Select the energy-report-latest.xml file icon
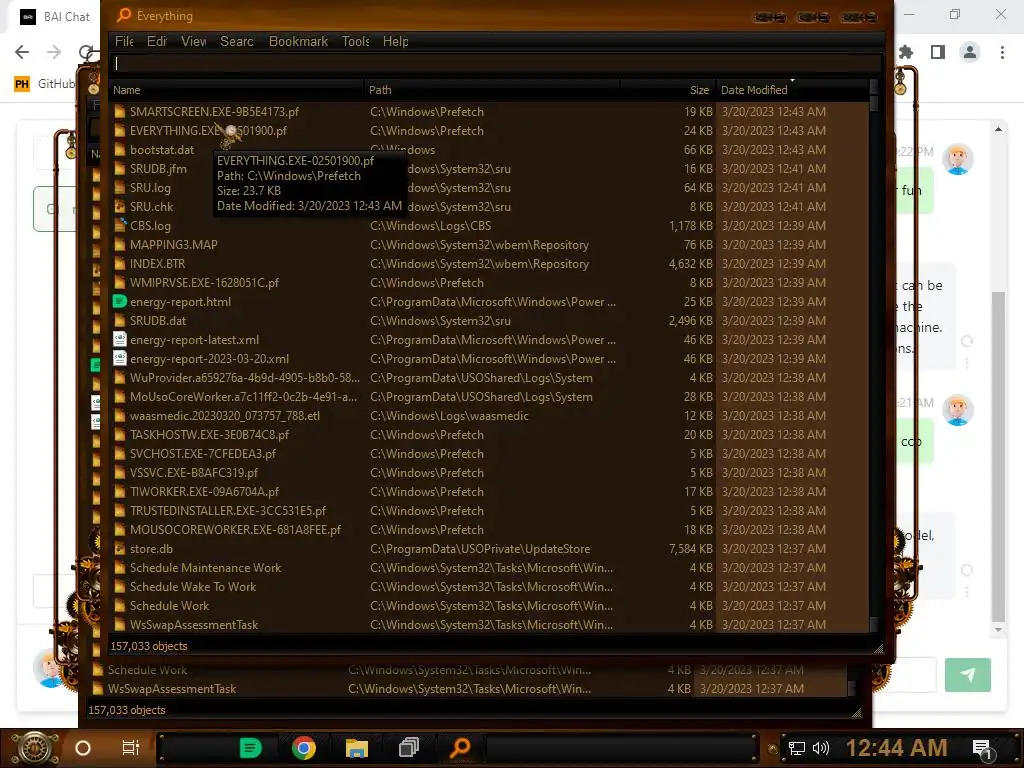1024x768 pixels. (x=120, y=340)
